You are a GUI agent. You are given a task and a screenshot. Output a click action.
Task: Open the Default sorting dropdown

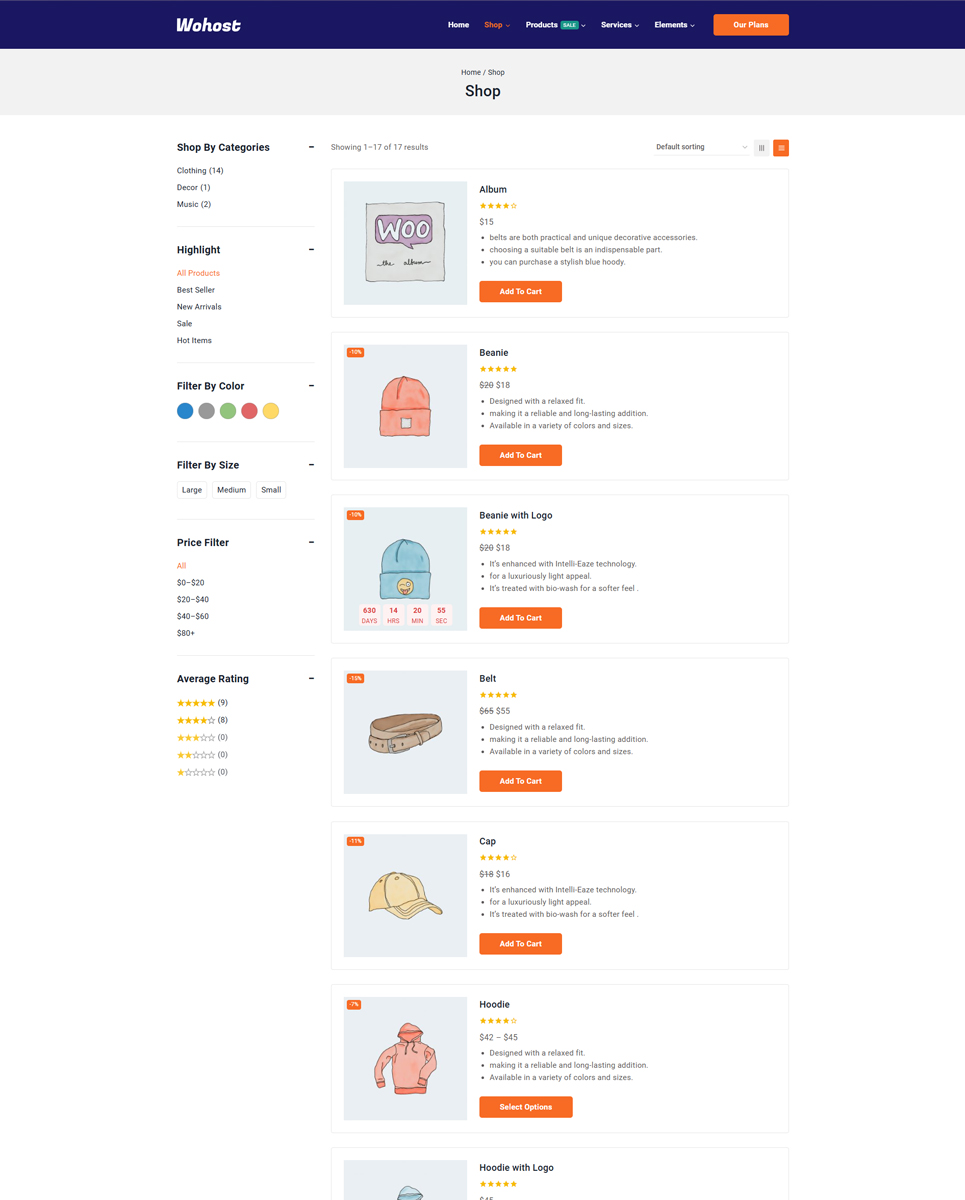click(x=700, y=147)
